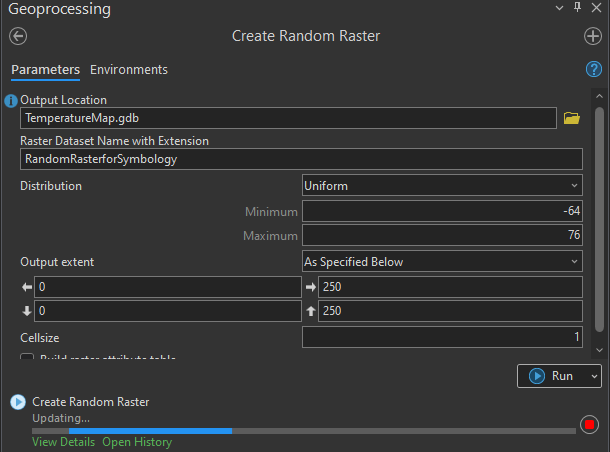This screenshot has height=452, width=610.
Task: Close the Geoprocessing pane
Action: tap(596, 7)
